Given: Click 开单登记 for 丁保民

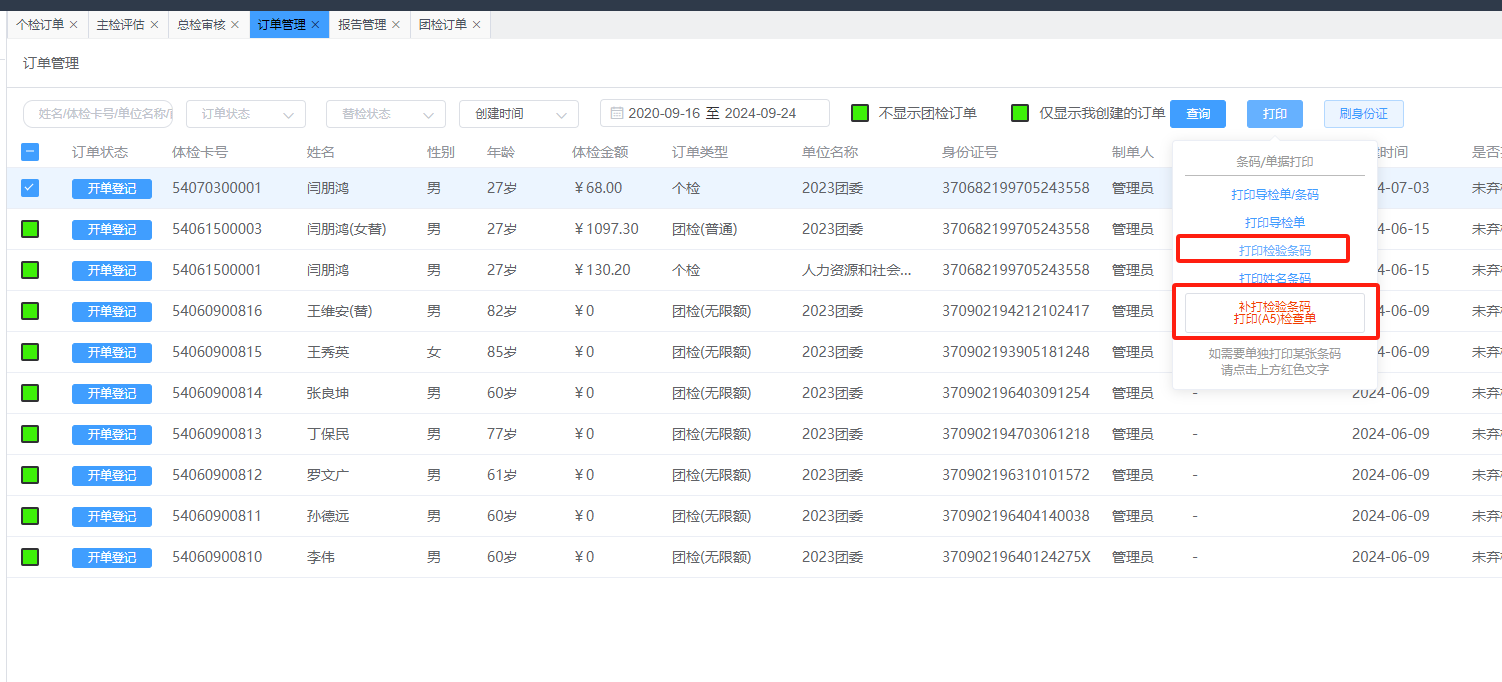Looking at the screenshot, I should pyautogui.click(x=112, y=434).
